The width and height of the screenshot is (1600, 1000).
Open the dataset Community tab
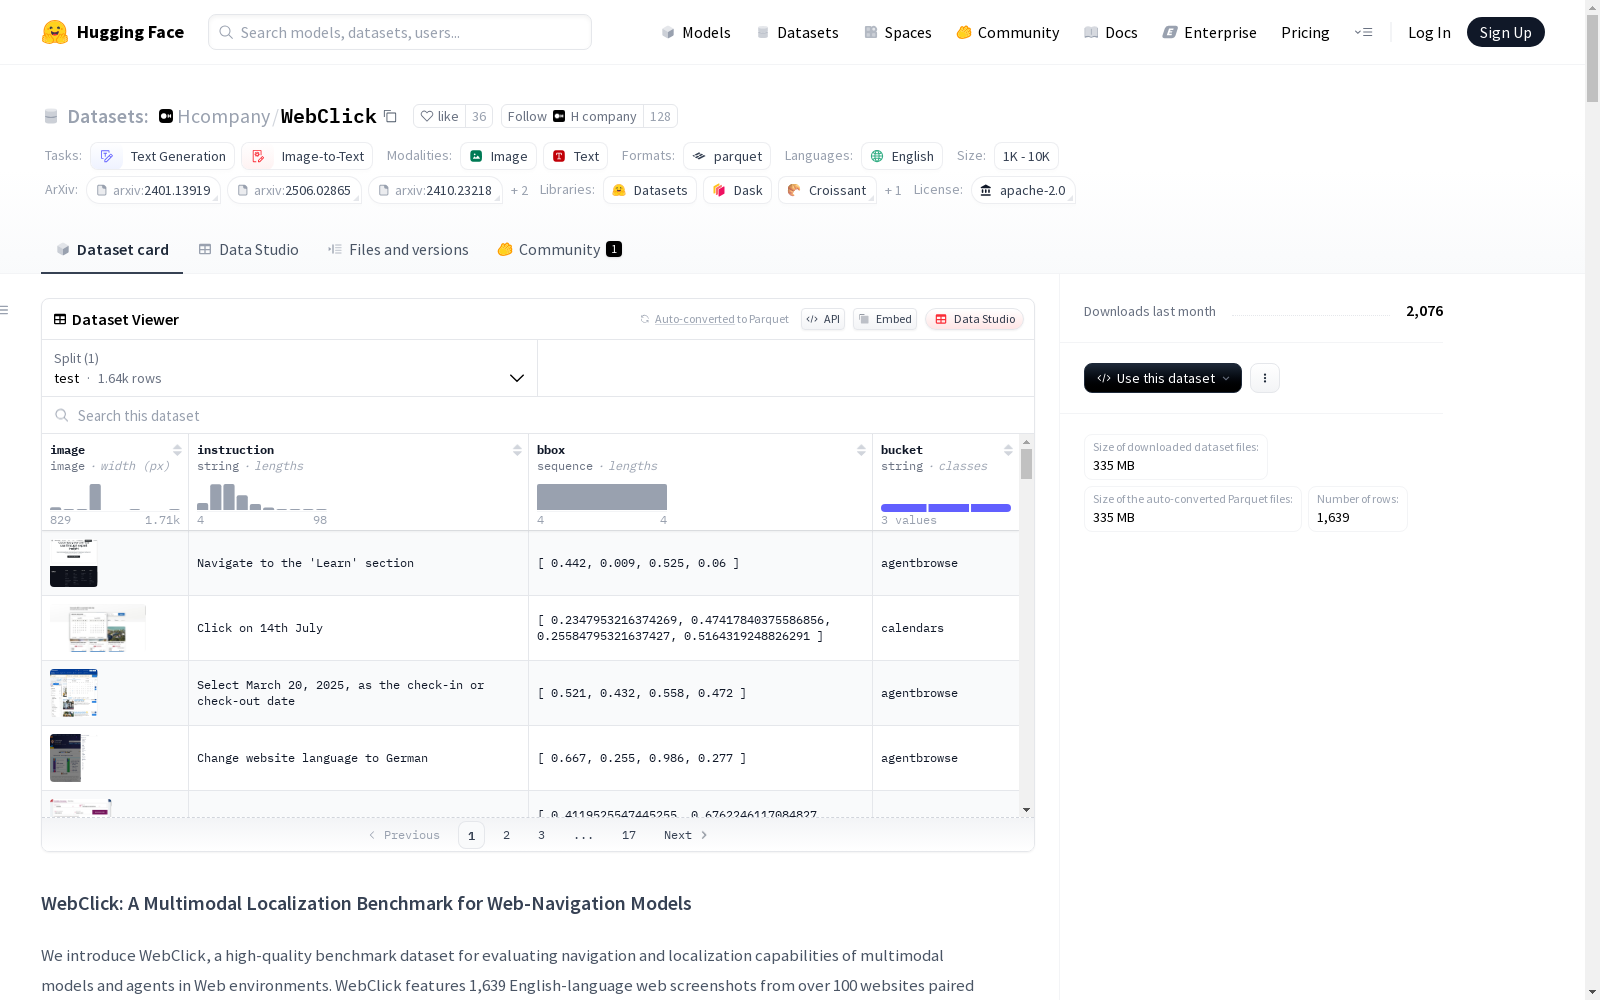coord(559,250)
